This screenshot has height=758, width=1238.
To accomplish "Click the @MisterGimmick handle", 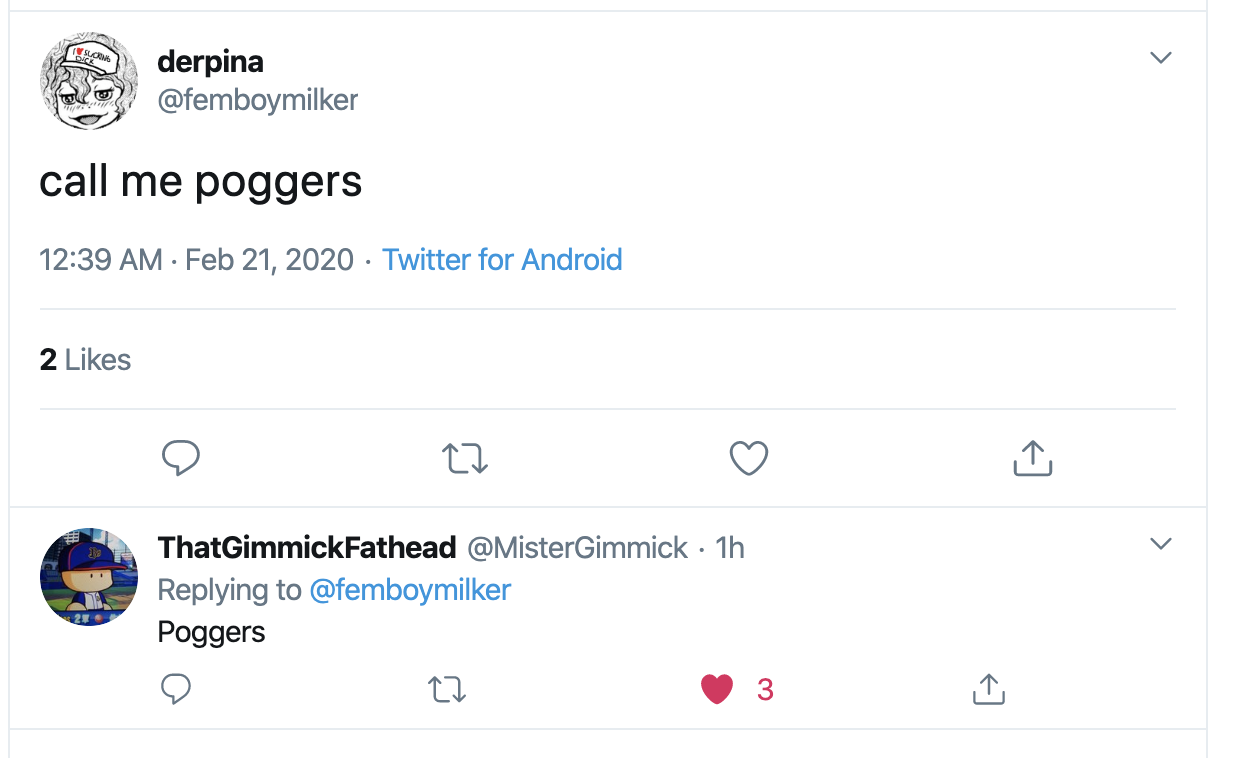I will coord(577,548).
